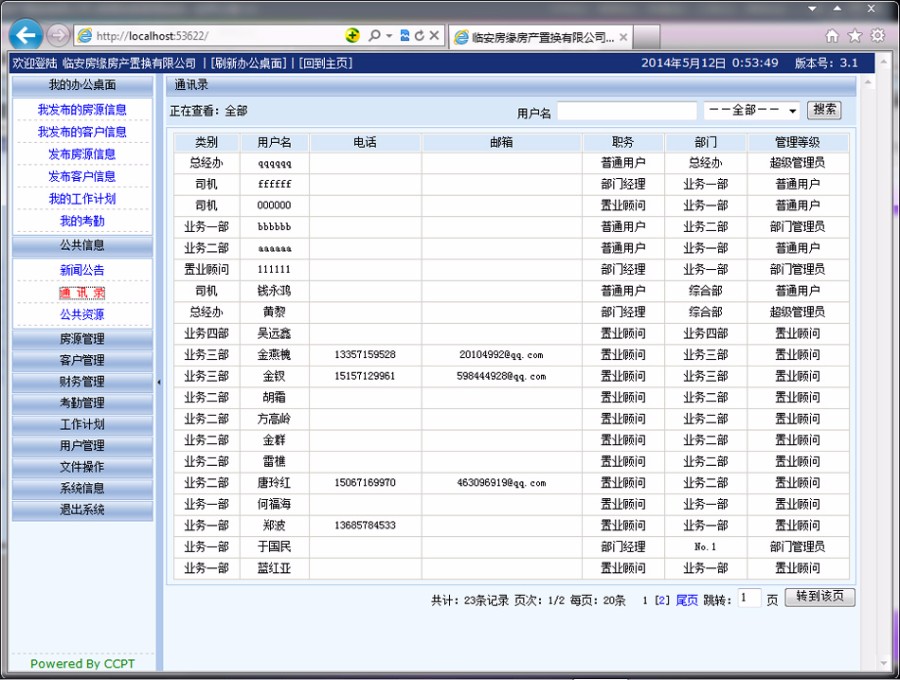
Task: Click the address bar search magnifier icon
Action: point(375,36)
